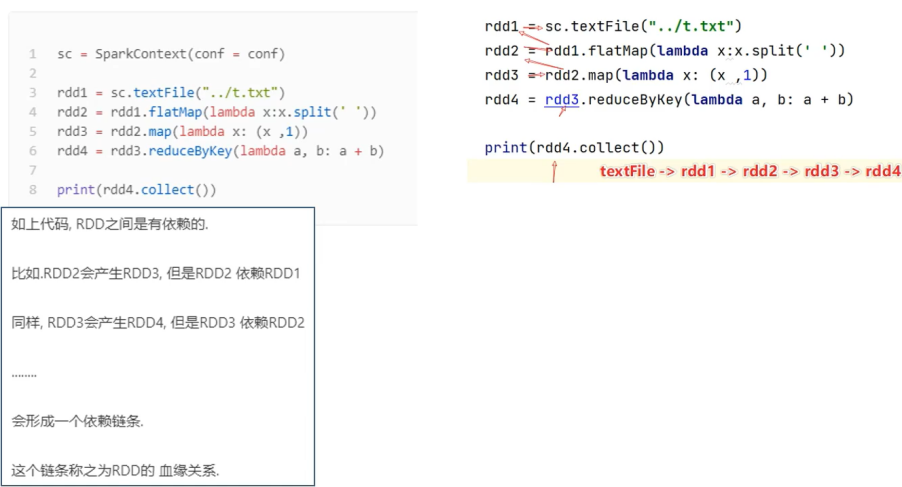The width and height of the screenshot is (902, 487).
Task: Click line number 8 in the left gutter
Action: (x=33, y=190)
